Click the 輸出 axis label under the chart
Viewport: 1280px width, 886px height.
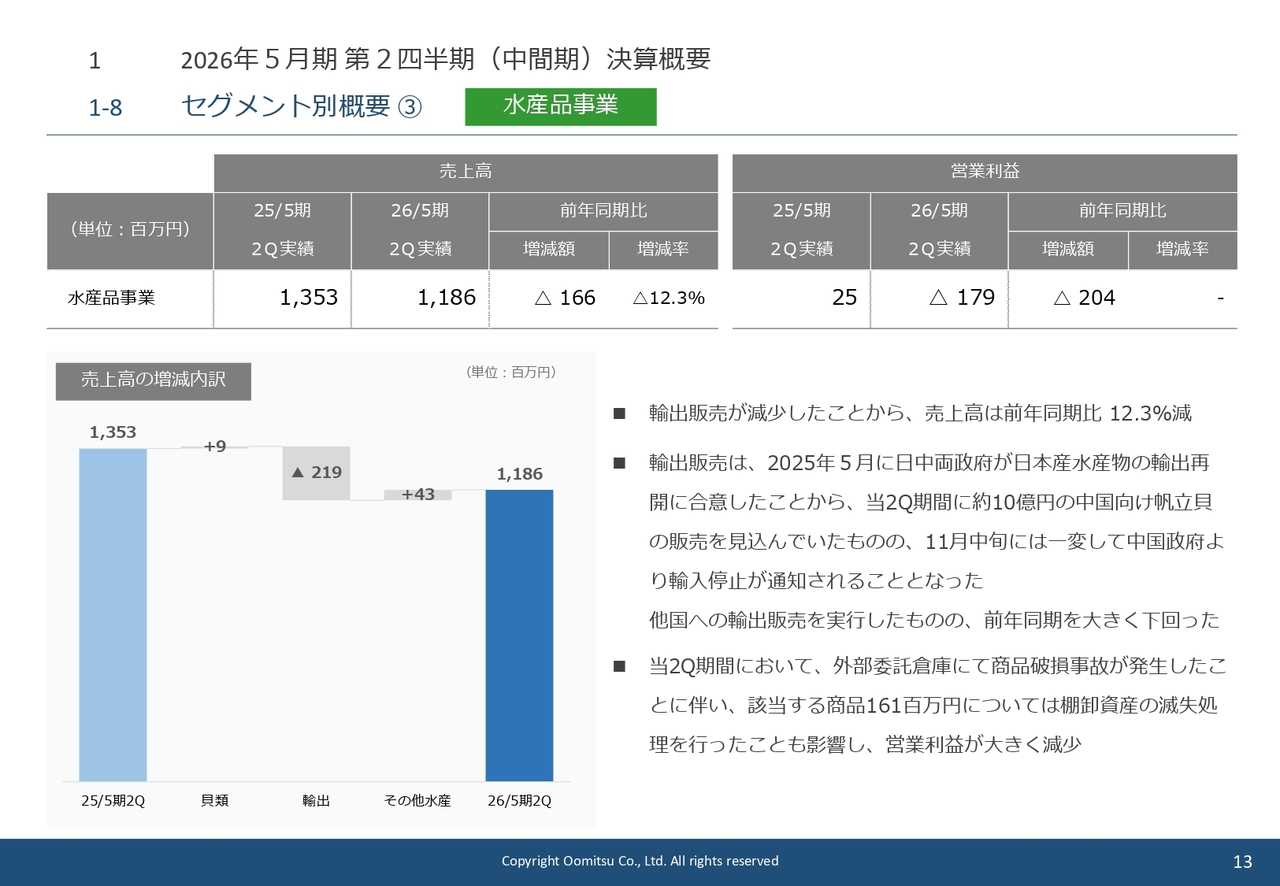tap(316, 801)
